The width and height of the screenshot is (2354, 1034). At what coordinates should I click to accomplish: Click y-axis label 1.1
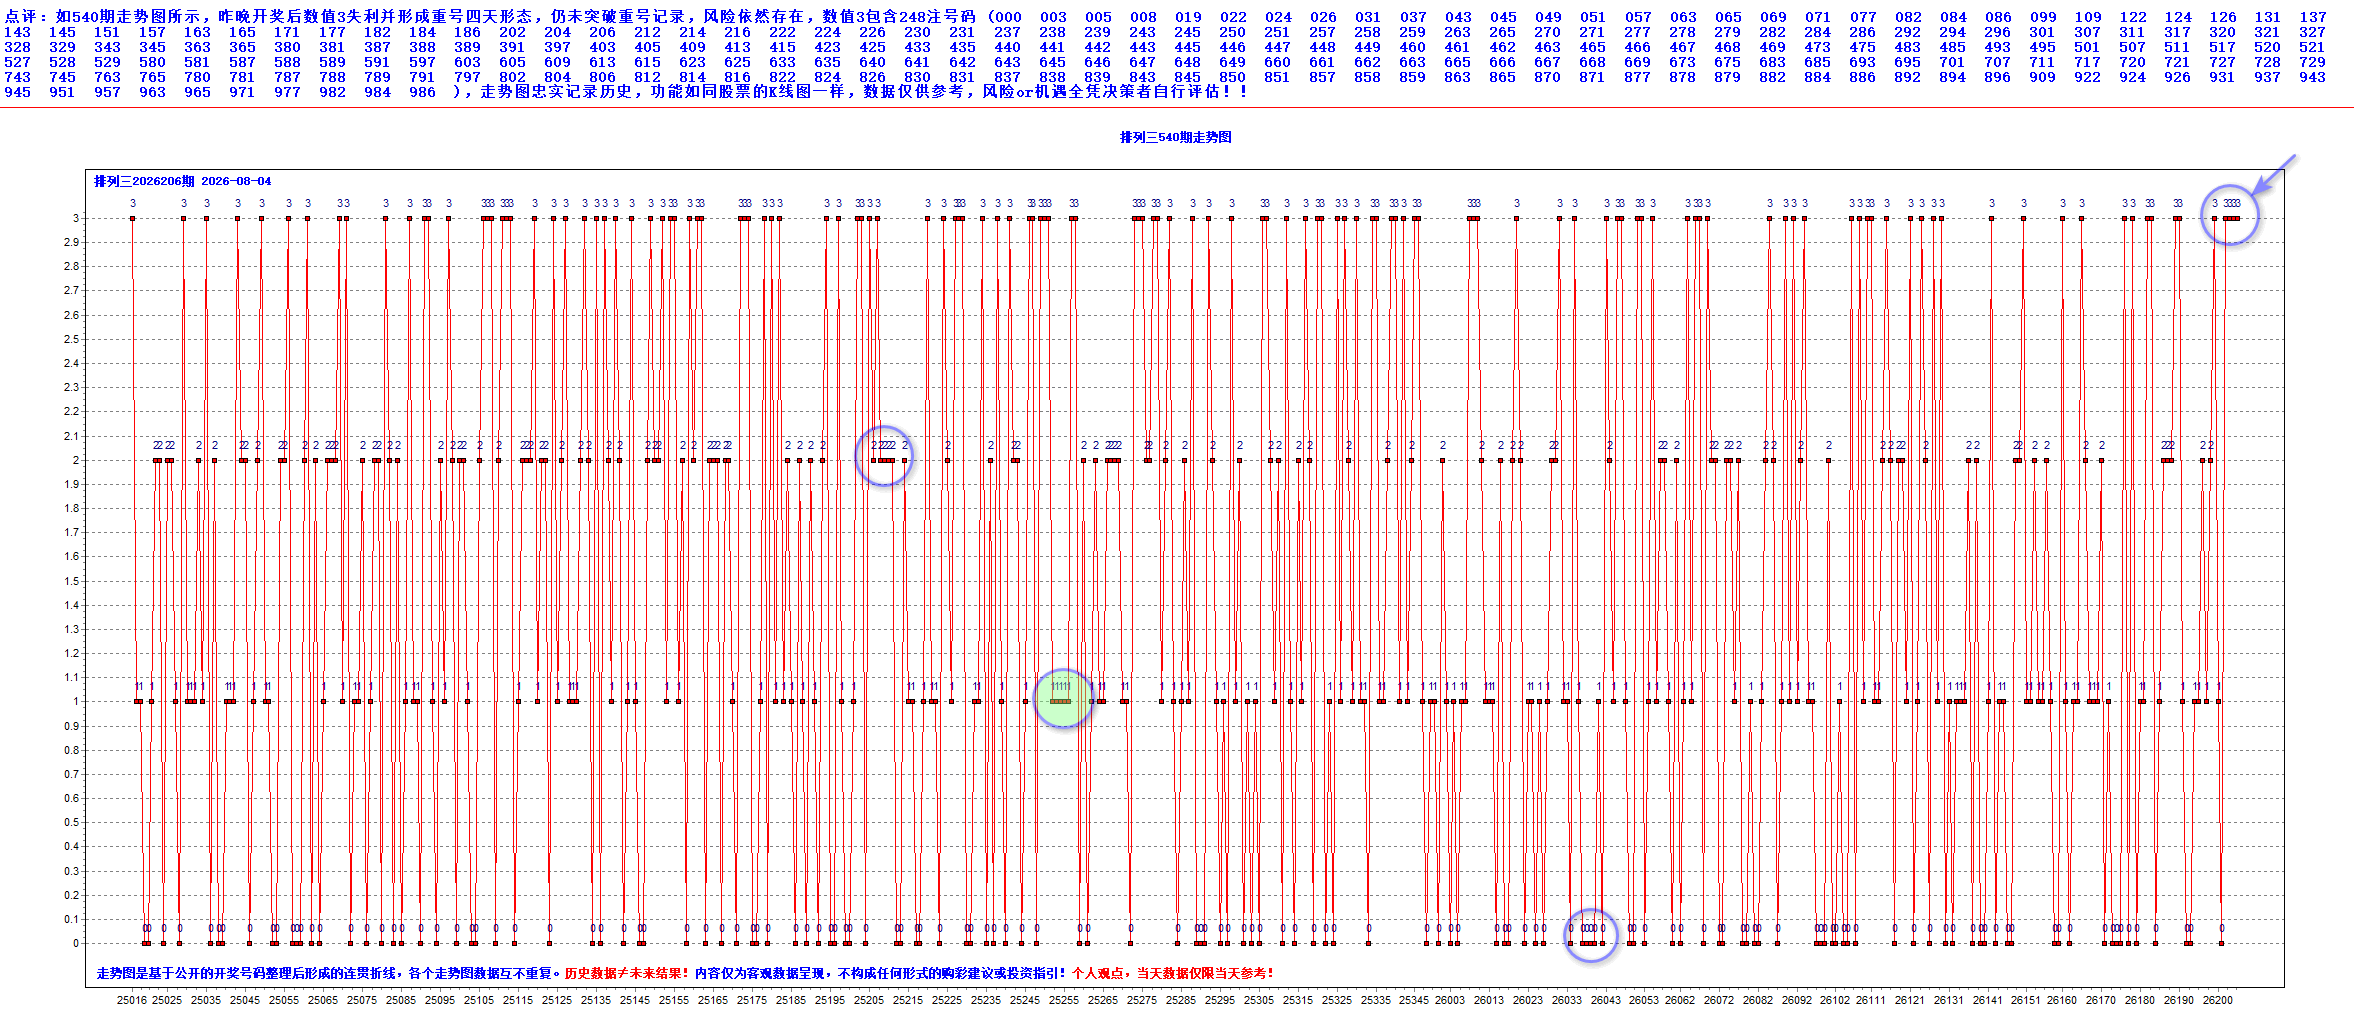point(71,677)
